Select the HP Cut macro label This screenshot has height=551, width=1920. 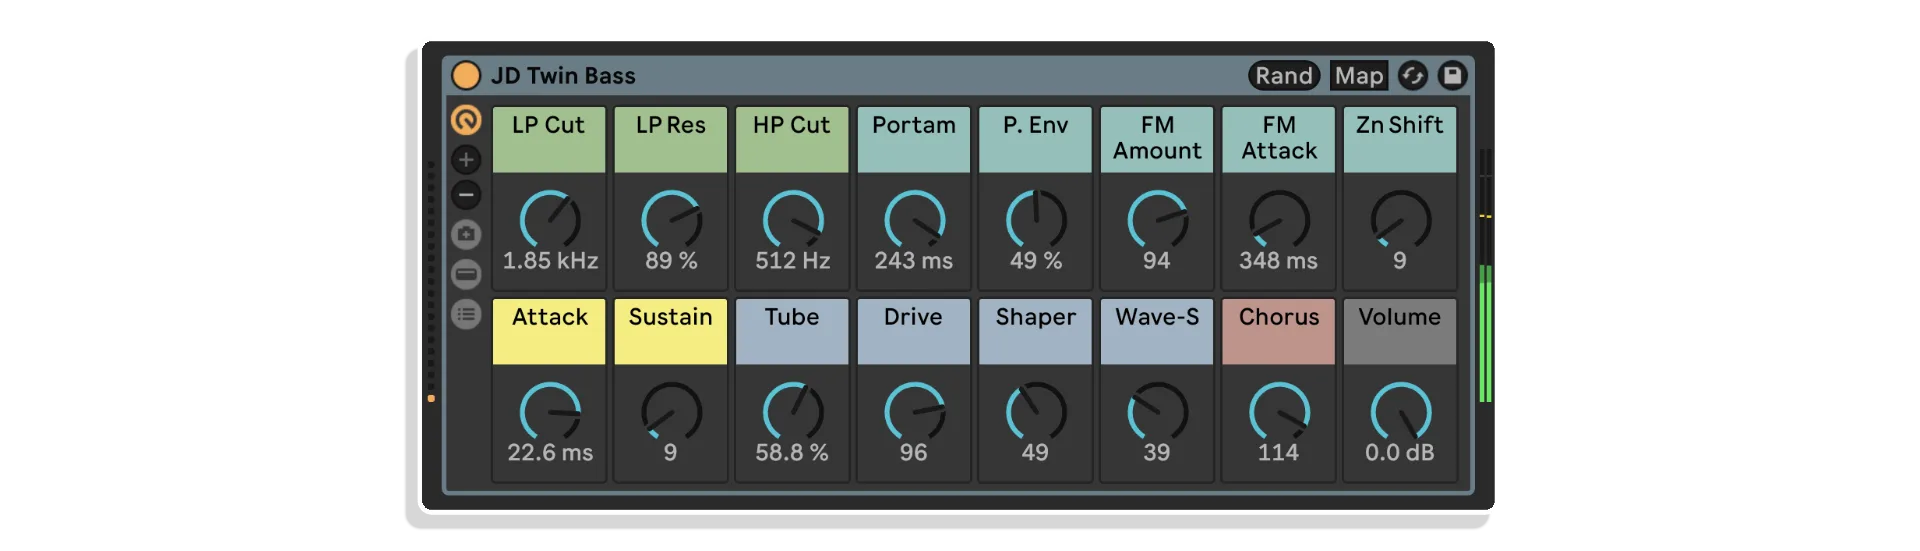(x=793, y=139)
